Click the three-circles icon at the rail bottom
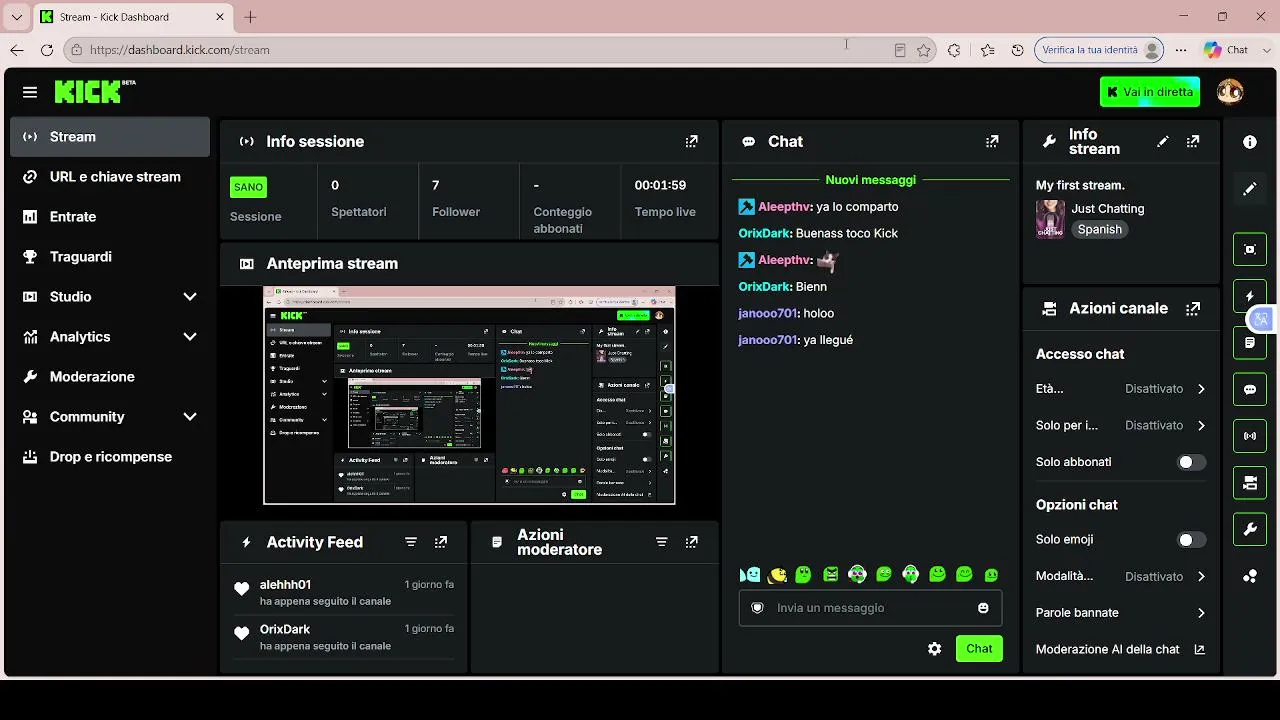Viewport: 1280px width, 720px height. tap(1250, 576)
